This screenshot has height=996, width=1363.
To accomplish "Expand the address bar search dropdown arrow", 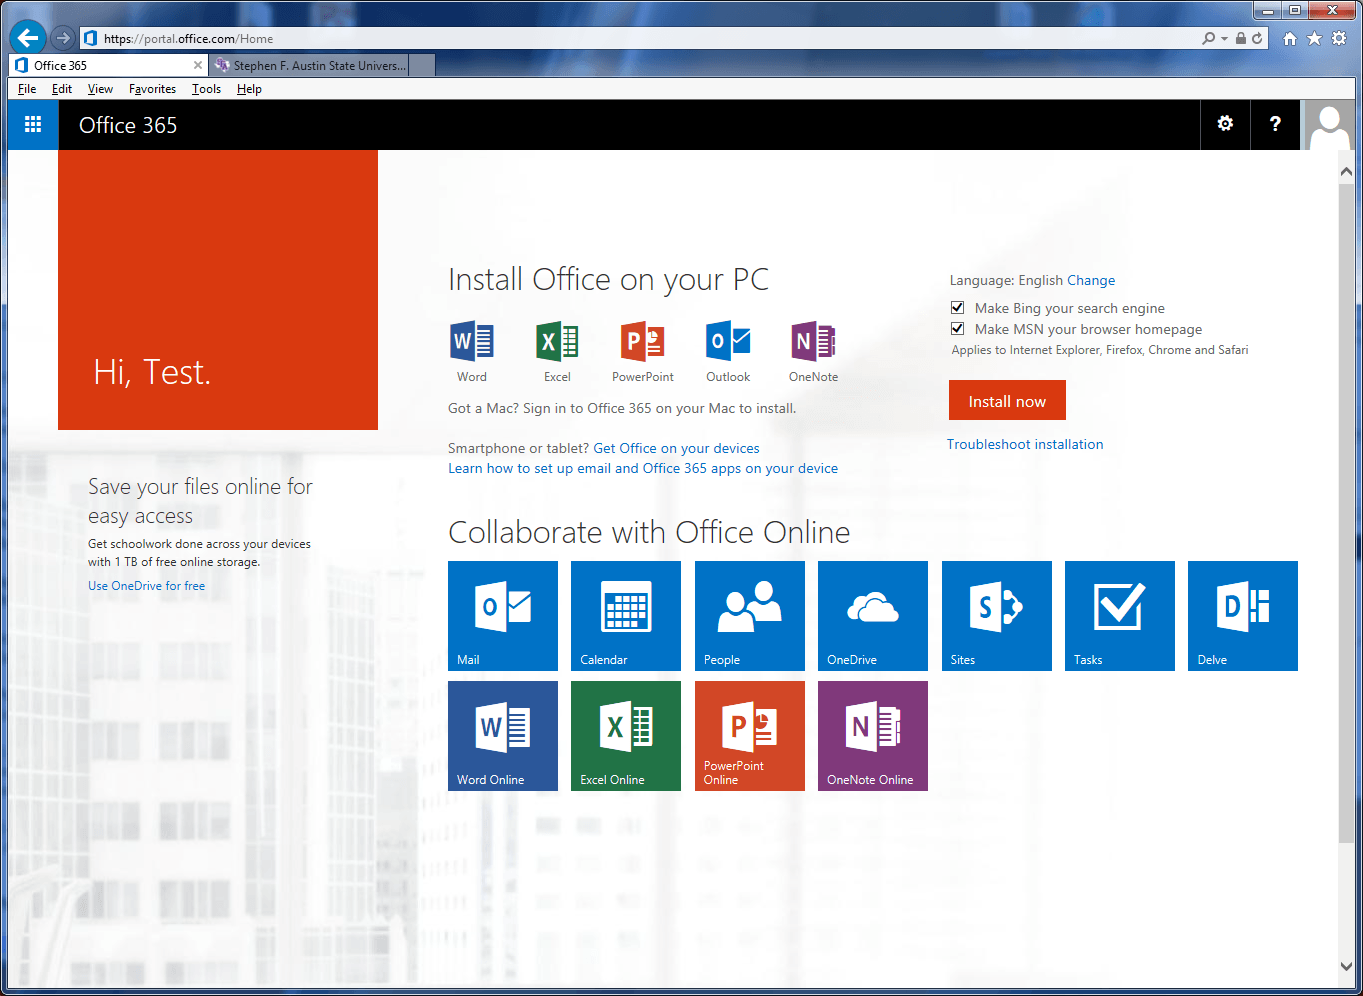I will coord(1224,39).
